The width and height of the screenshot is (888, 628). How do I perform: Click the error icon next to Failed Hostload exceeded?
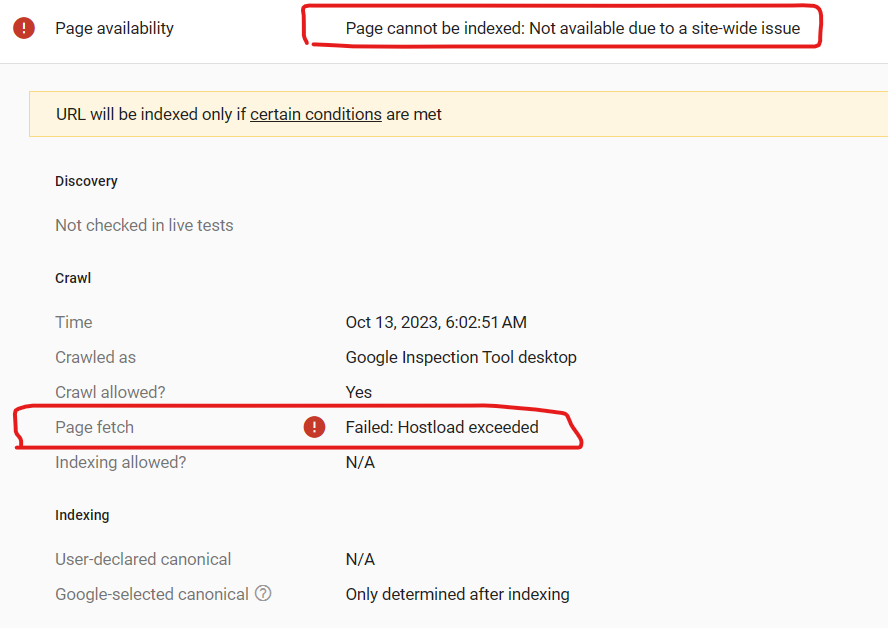coord(314,427)
